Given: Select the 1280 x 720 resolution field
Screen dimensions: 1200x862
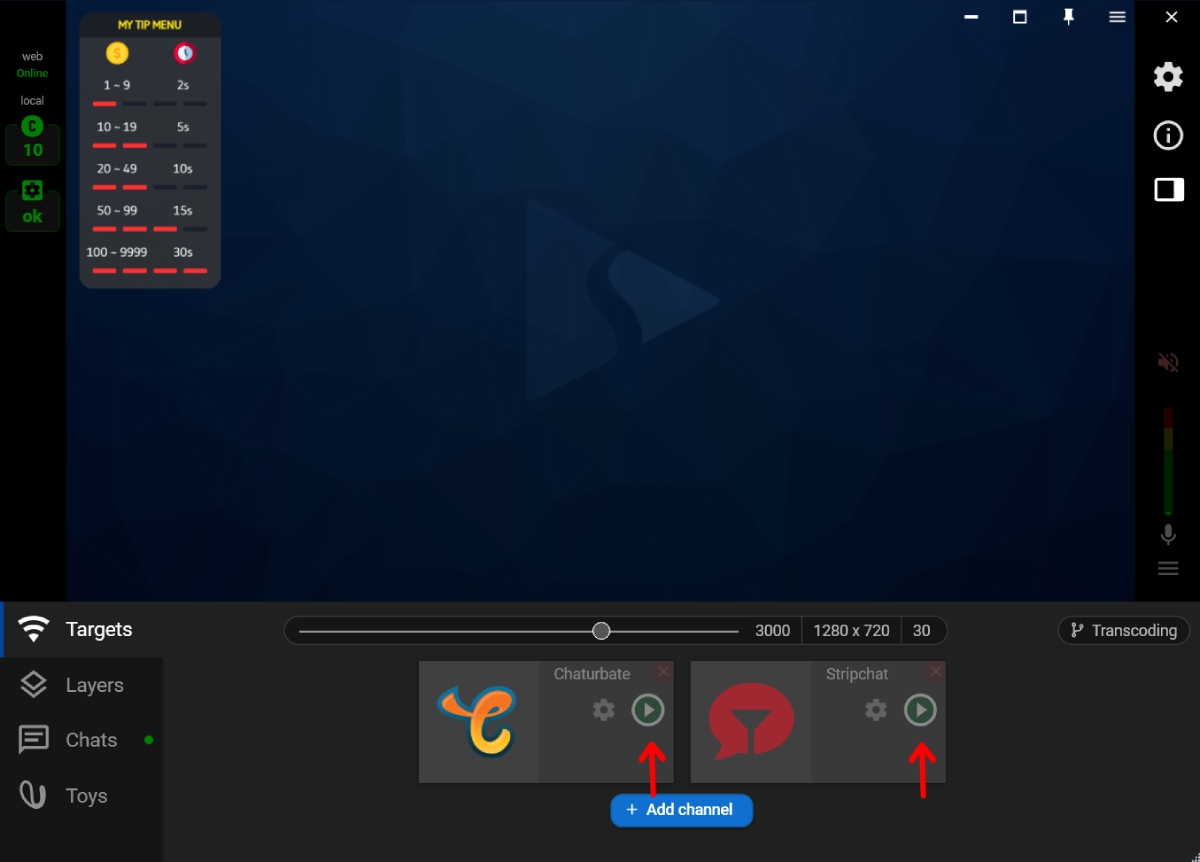Looking at the screenshot, I should [851, 630].
